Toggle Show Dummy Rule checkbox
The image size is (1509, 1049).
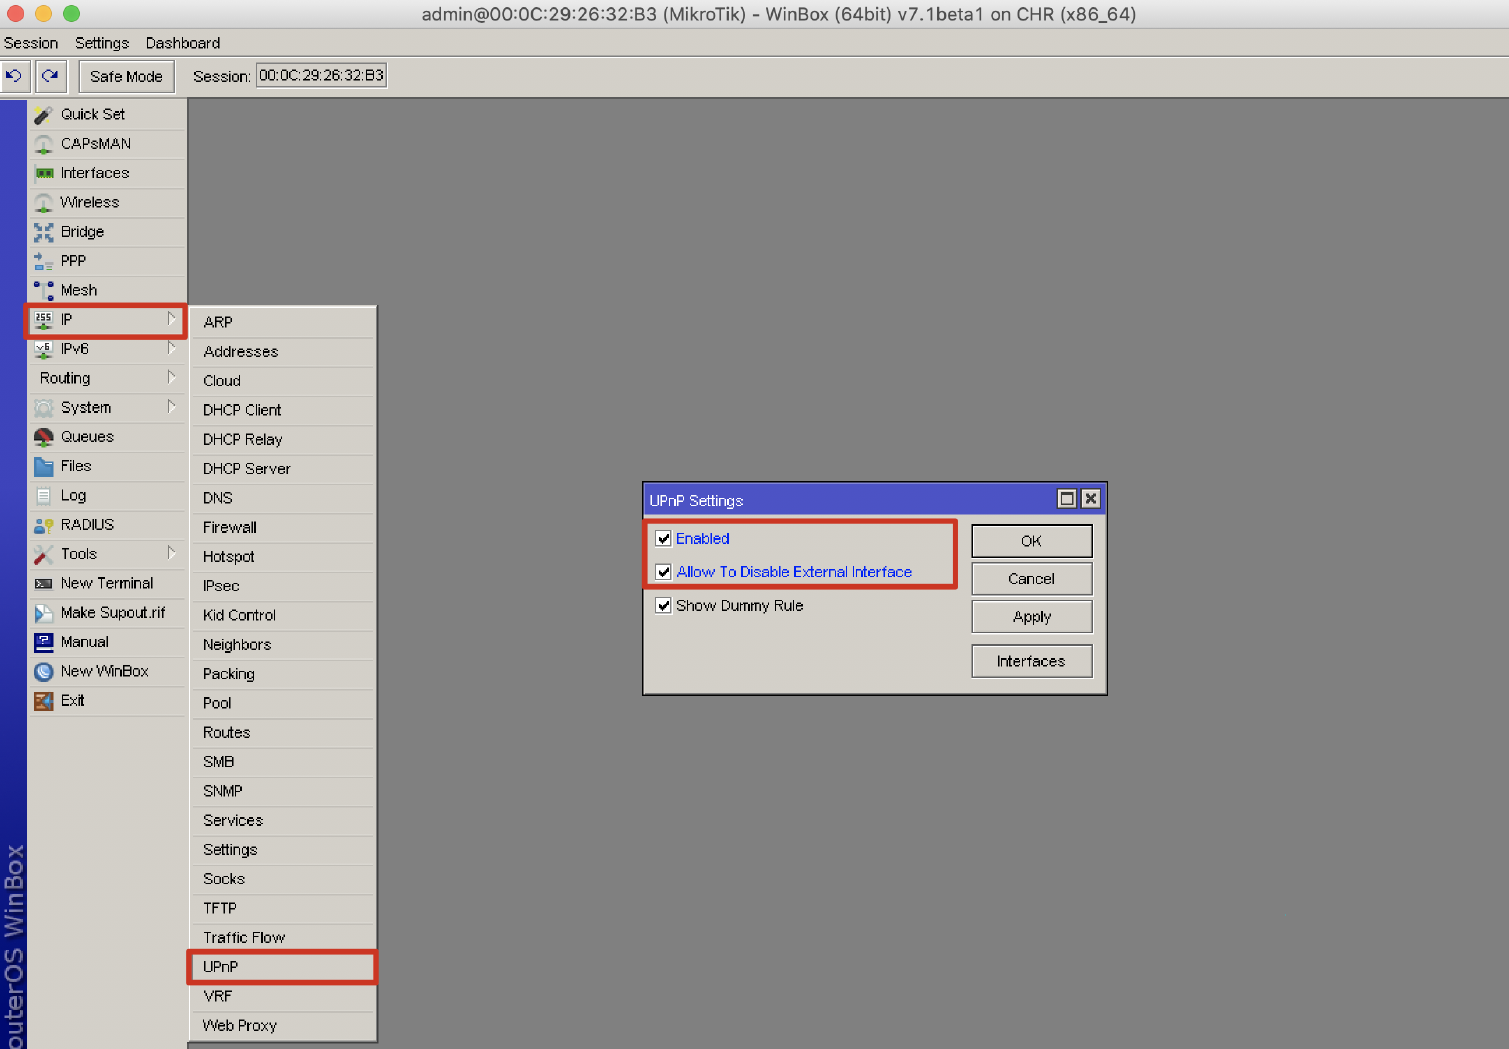coord(663,605)
